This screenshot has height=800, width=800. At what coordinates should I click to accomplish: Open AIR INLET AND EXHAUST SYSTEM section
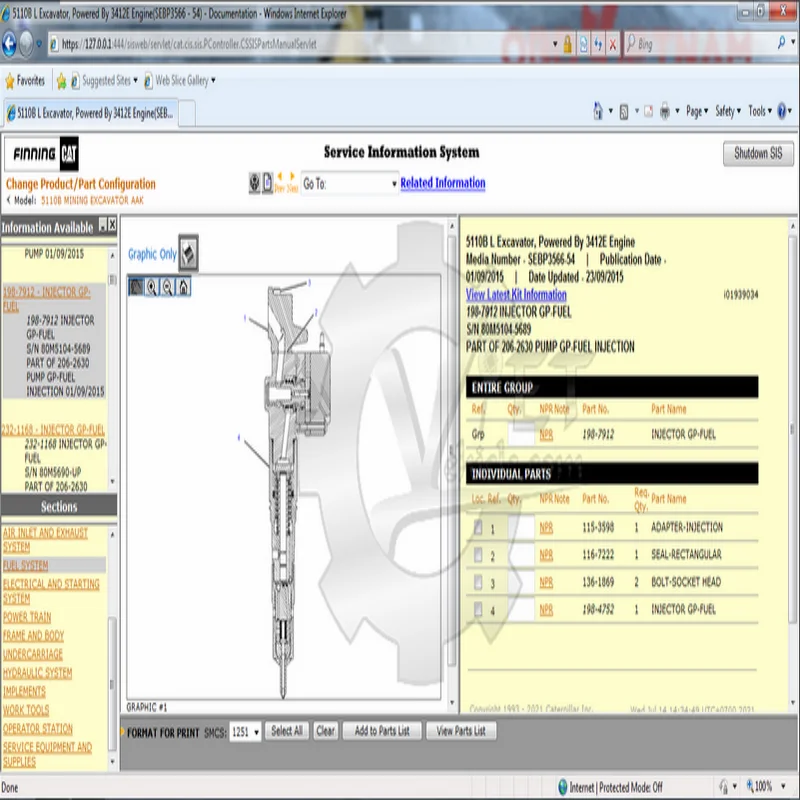tap(45, 540)
